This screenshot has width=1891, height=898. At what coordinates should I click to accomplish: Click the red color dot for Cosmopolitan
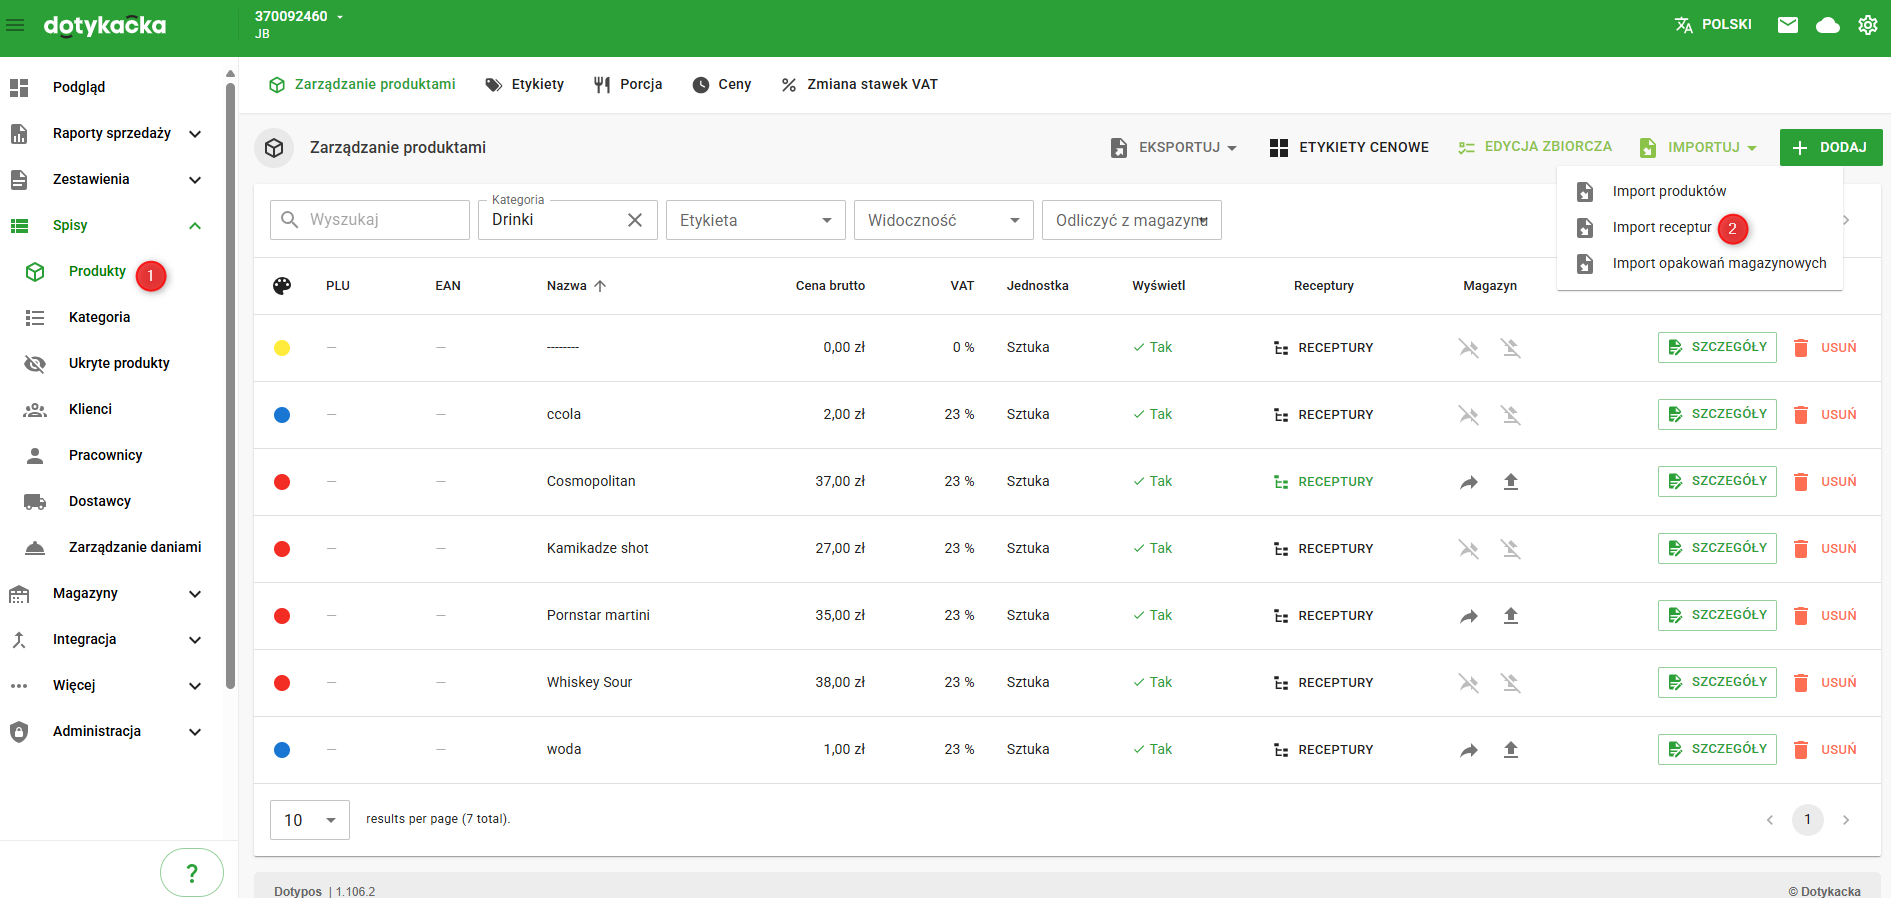click(x=282, y=482)
